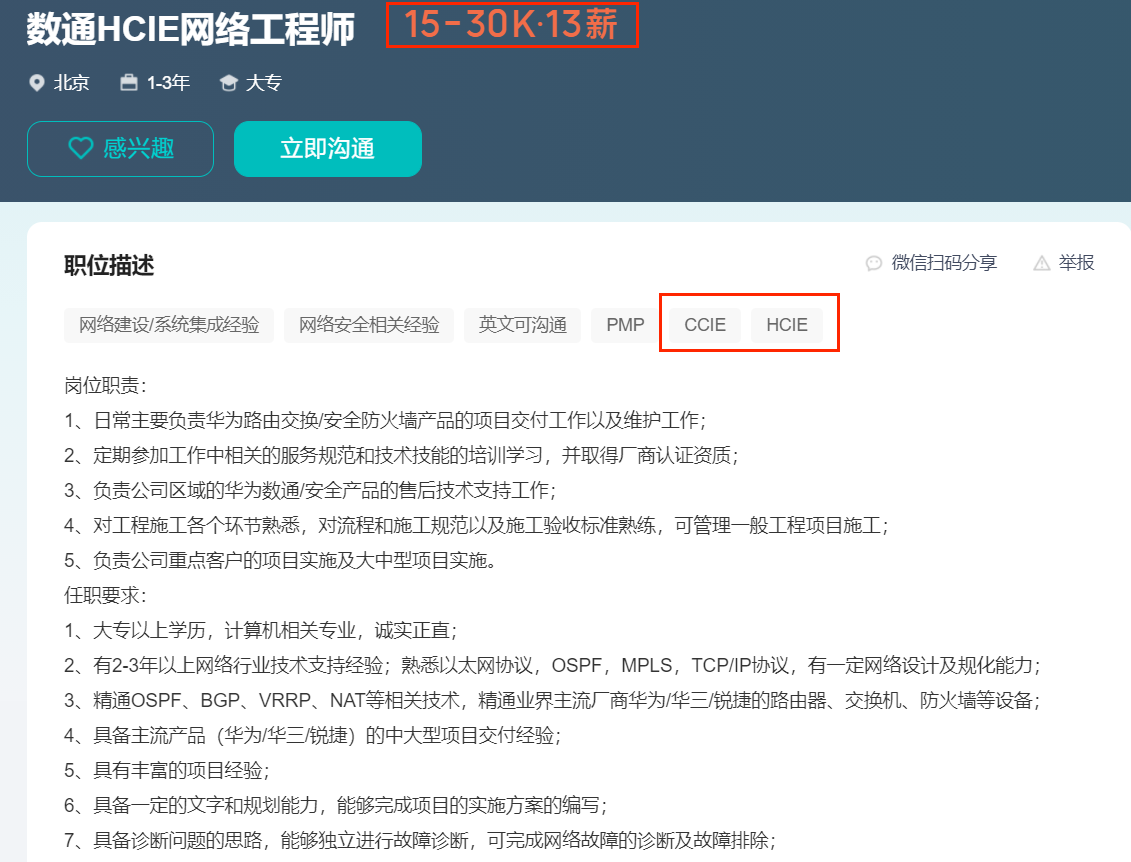Viewport: 1131px width, 862px height.
Task: Click the line about 文字和规划能力
Action: tap(335, 805)
